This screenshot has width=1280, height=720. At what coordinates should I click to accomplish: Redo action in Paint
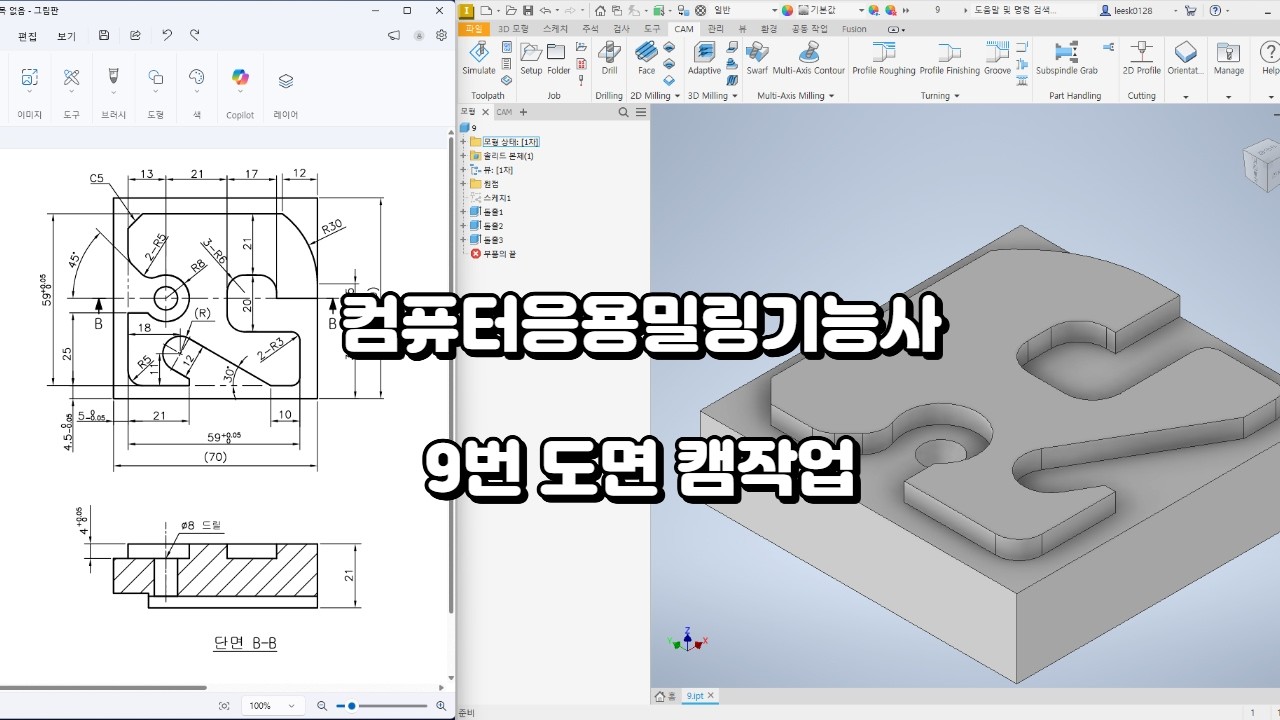(195, 35)
